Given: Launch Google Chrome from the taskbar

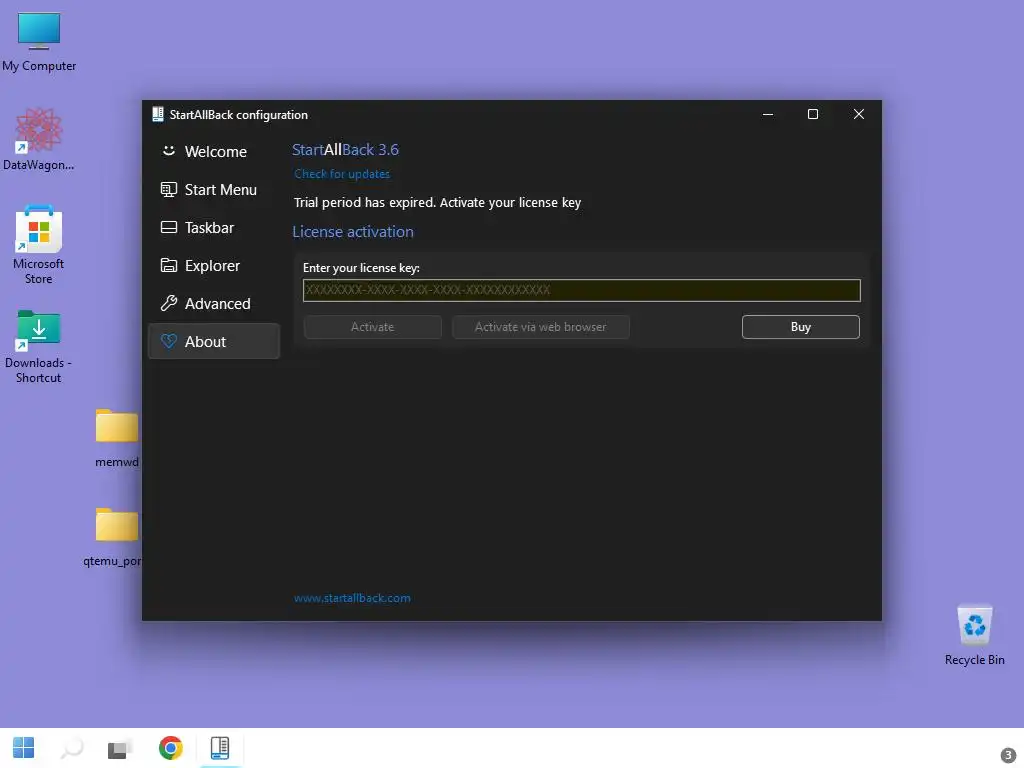Looking at the screenshot, I should pyautogui.click(x=170, y=748).
